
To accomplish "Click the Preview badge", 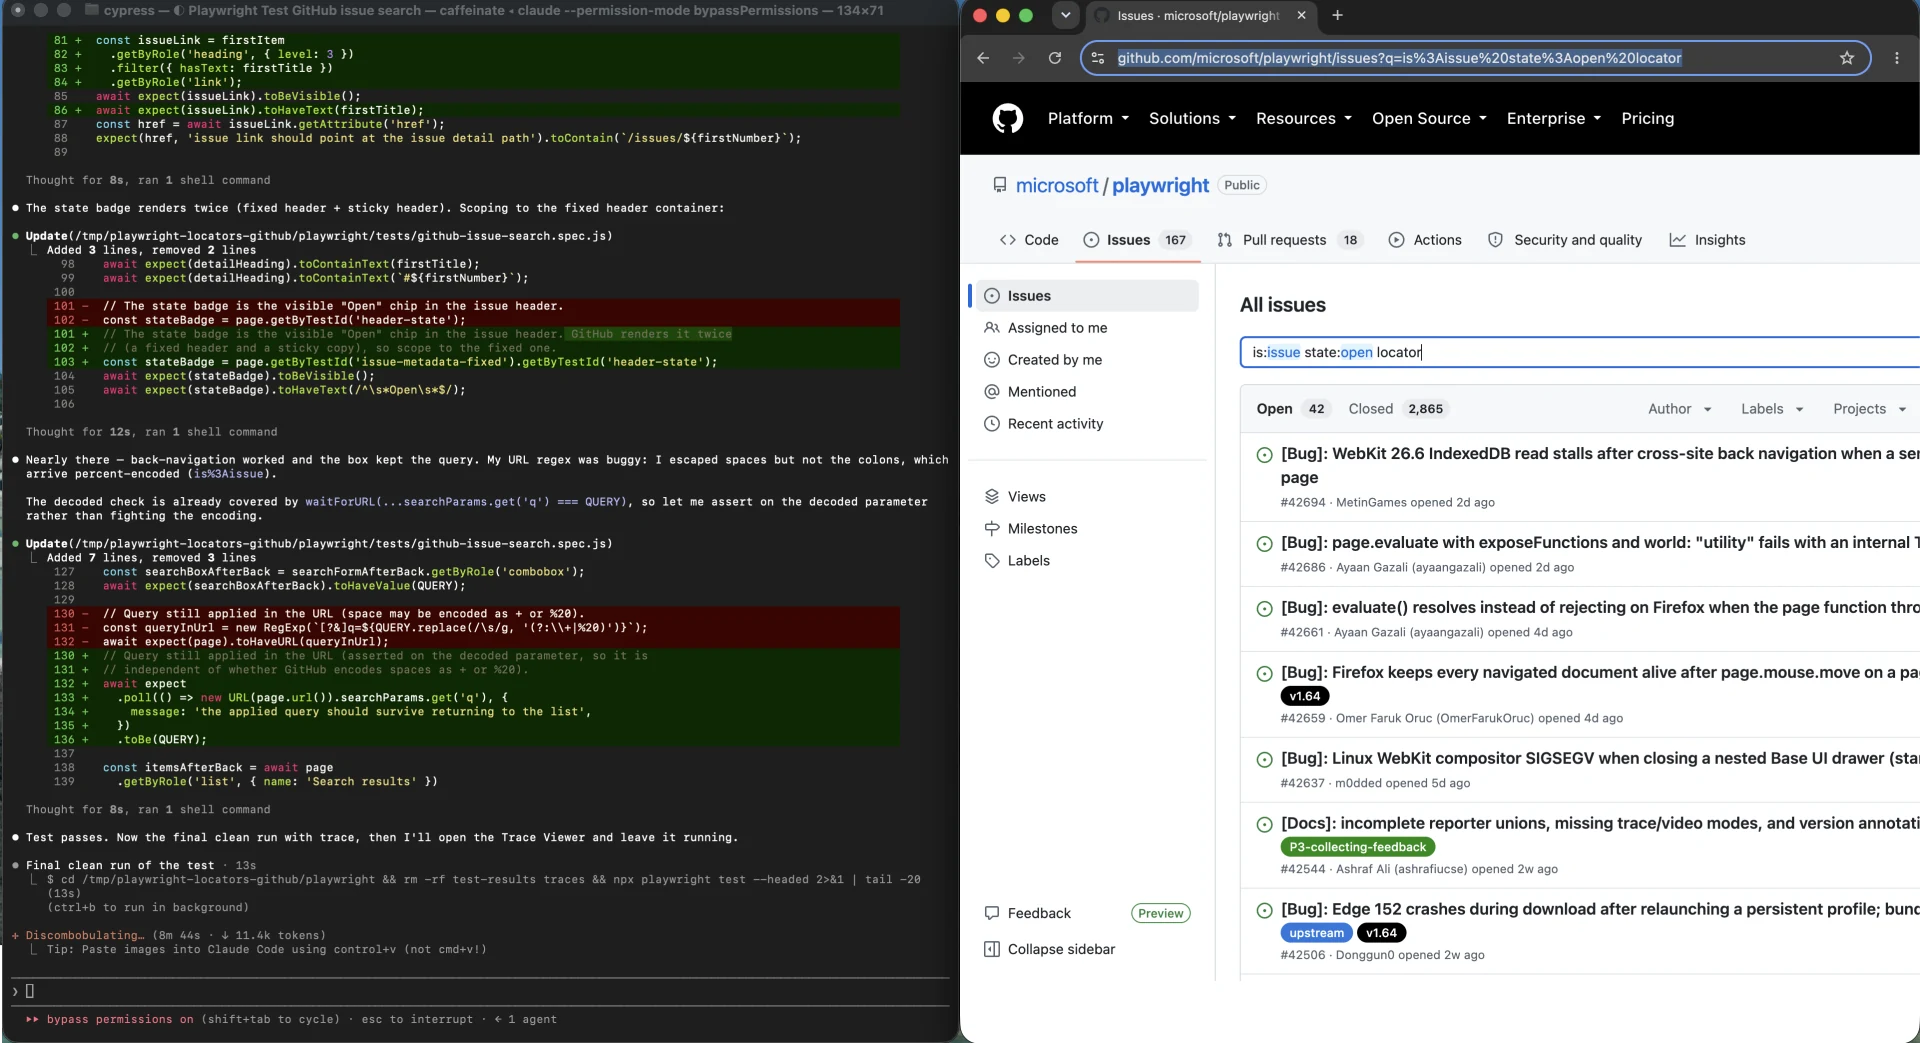I will point(1160,913).
